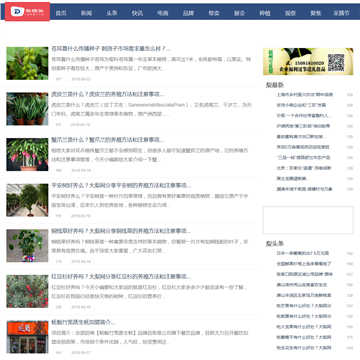Click the 苍耳 plant thumbnail
This screenshot has height=360, width=360.
pos(27,63)
